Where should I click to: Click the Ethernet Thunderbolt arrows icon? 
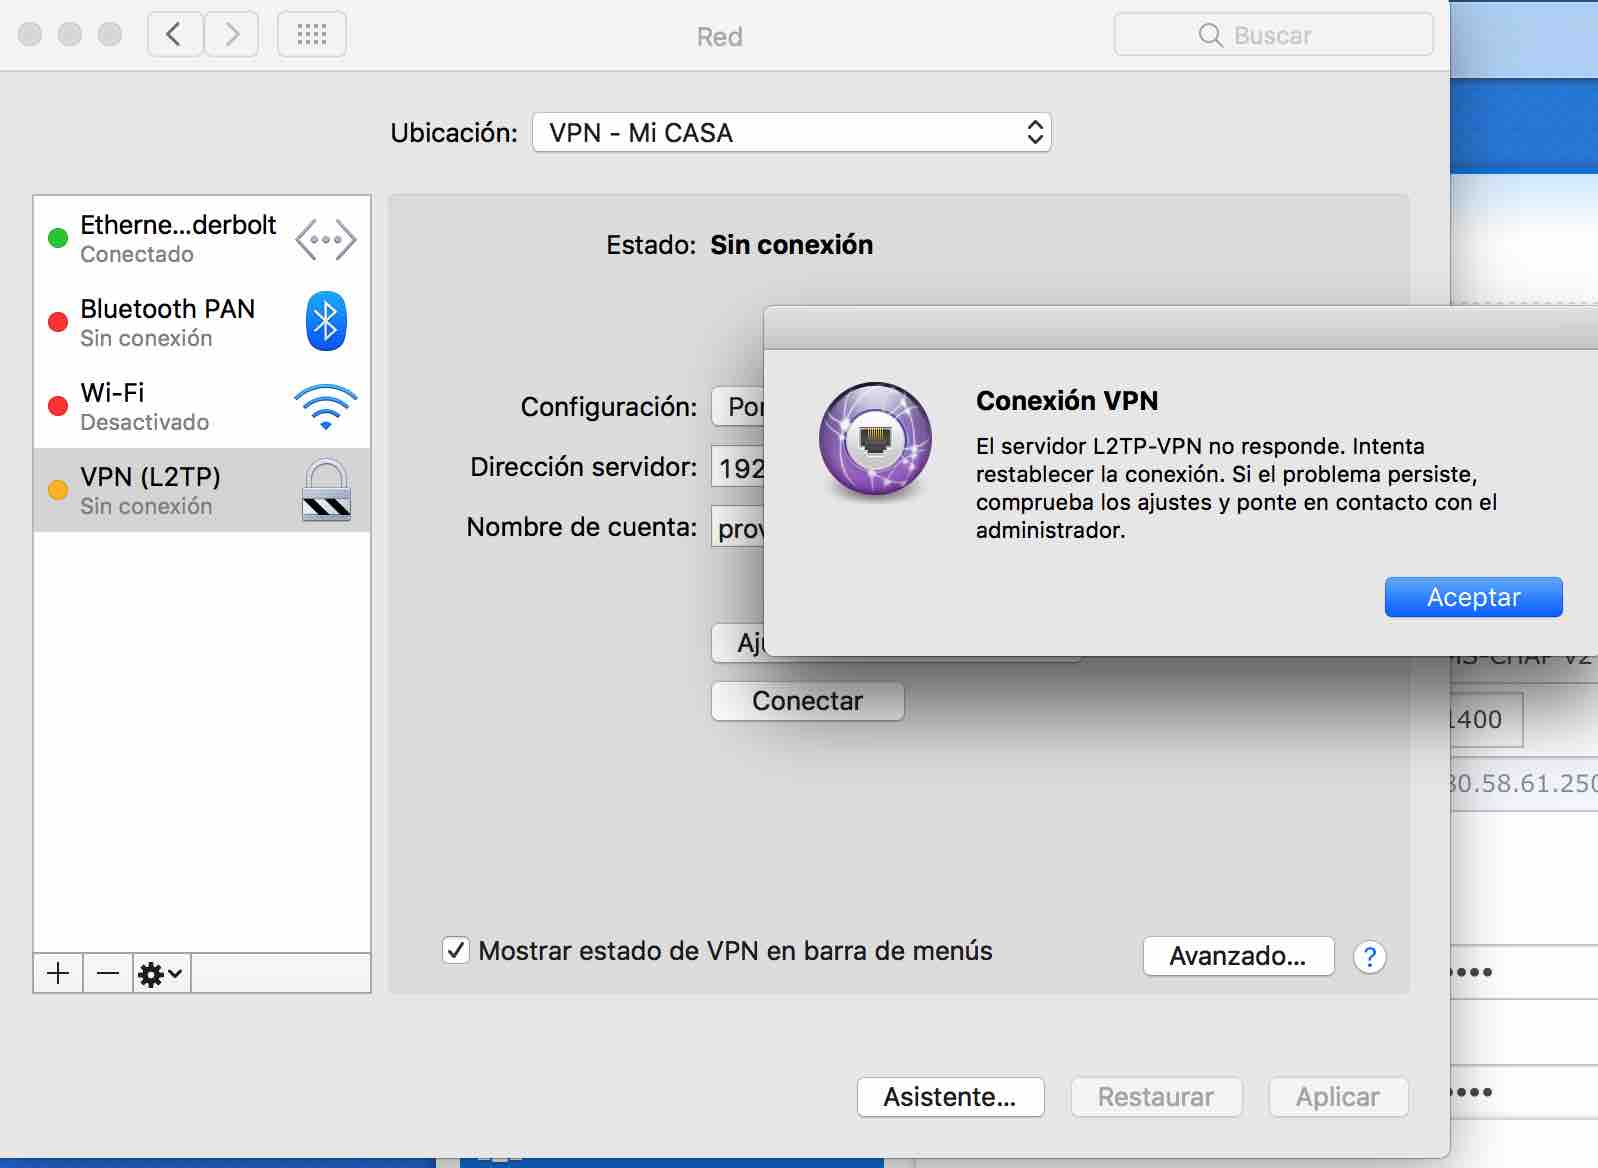pos(326,240)
